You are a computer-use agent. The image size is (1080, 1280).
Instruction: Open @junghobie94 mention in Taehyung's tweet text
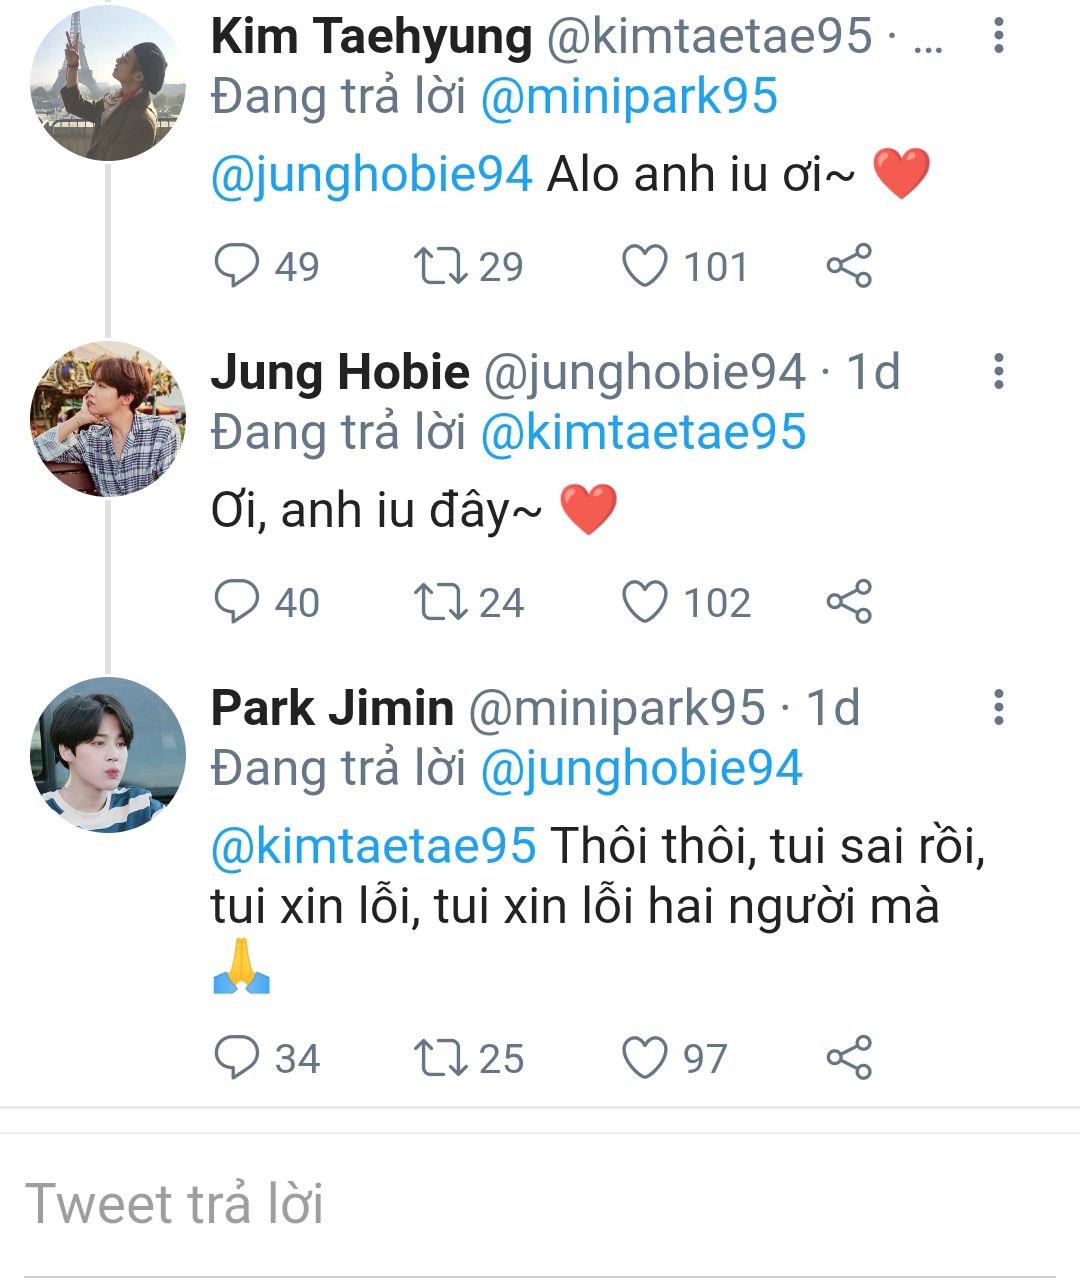tap(372, 175)
